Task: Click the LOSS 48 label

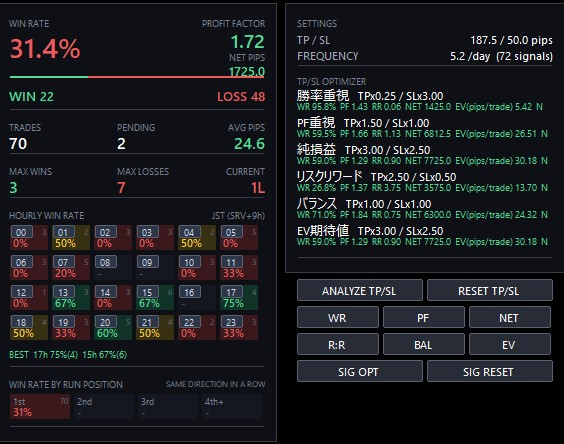Action: point(241,96)
